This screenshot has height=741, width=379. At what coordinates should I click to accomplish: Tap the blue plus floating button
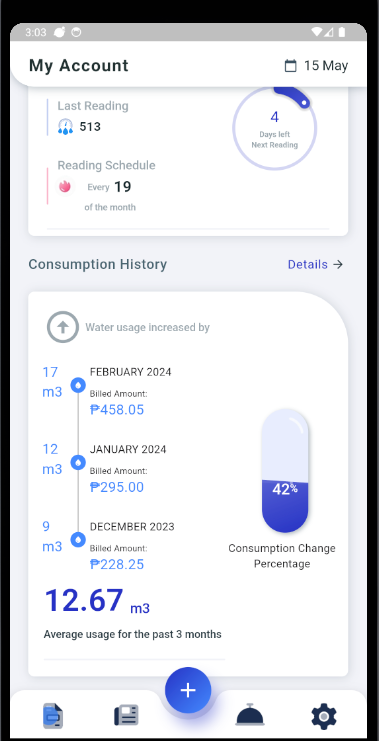click(x=188, y=690)
